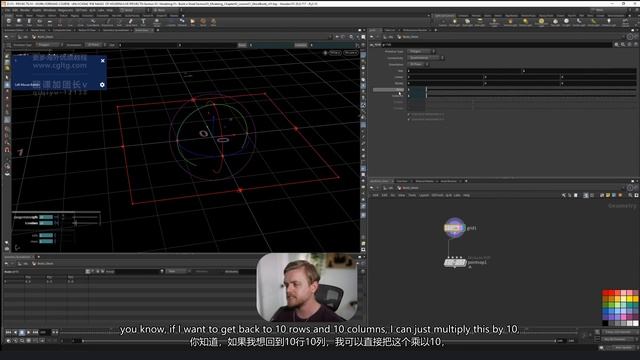Open the Persp viewport dropdown

click(x=334, y=53)
